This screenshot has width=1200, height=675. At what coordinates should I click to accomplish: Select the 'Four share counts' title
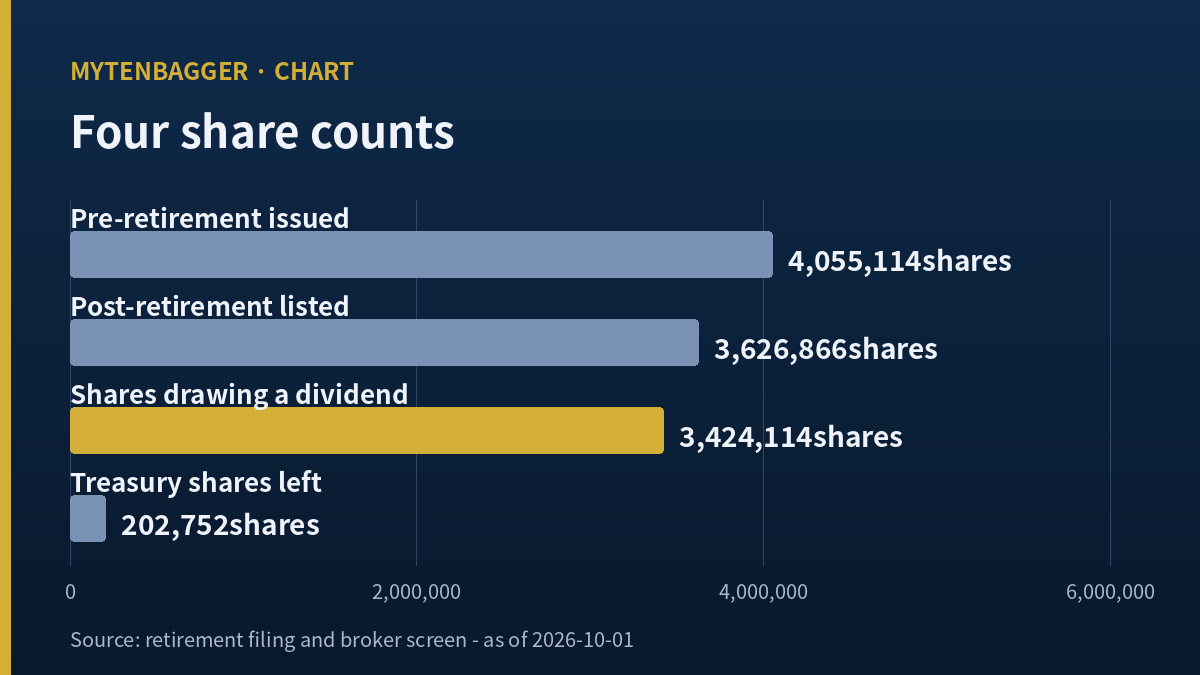pos(262,133)
